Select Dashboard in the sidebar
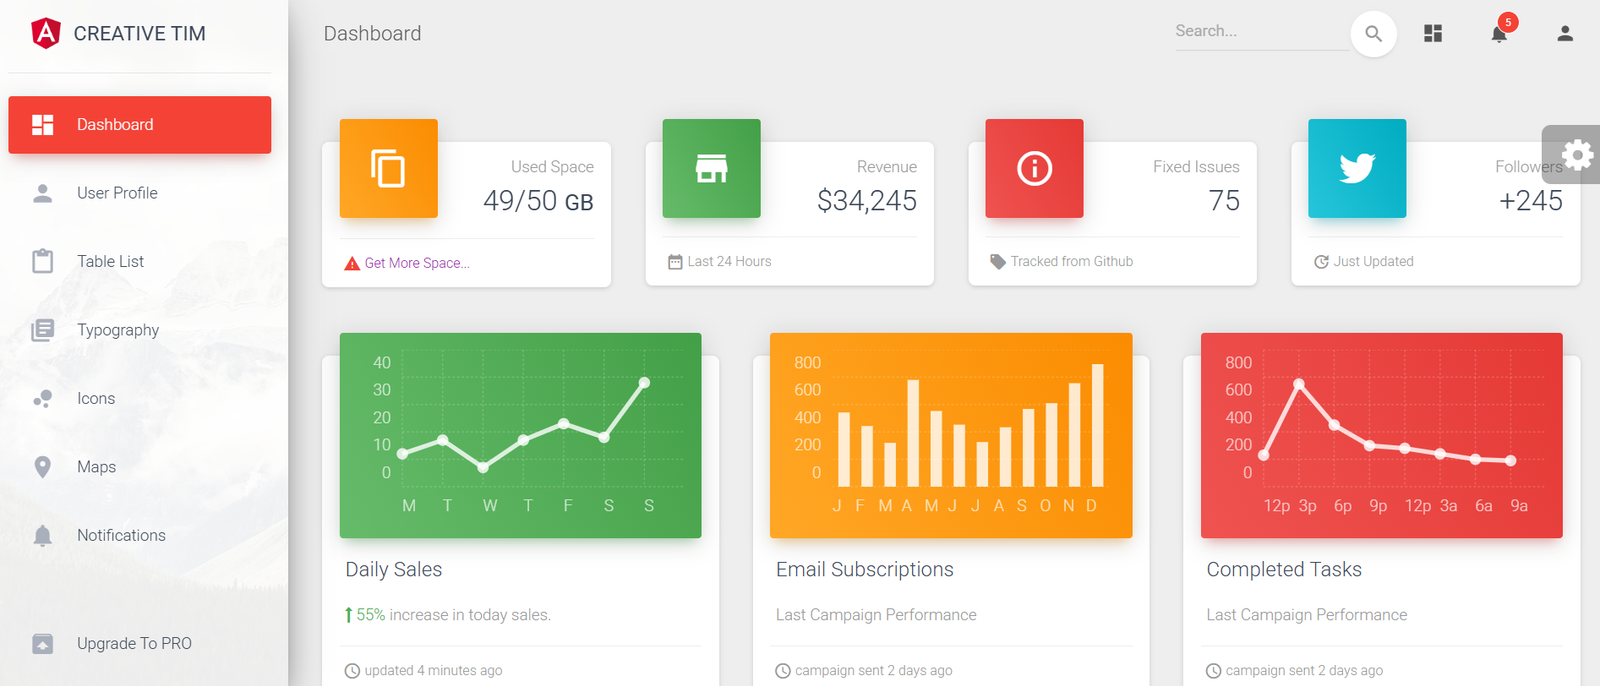1600x686 pixels. [x=140, y=125]
